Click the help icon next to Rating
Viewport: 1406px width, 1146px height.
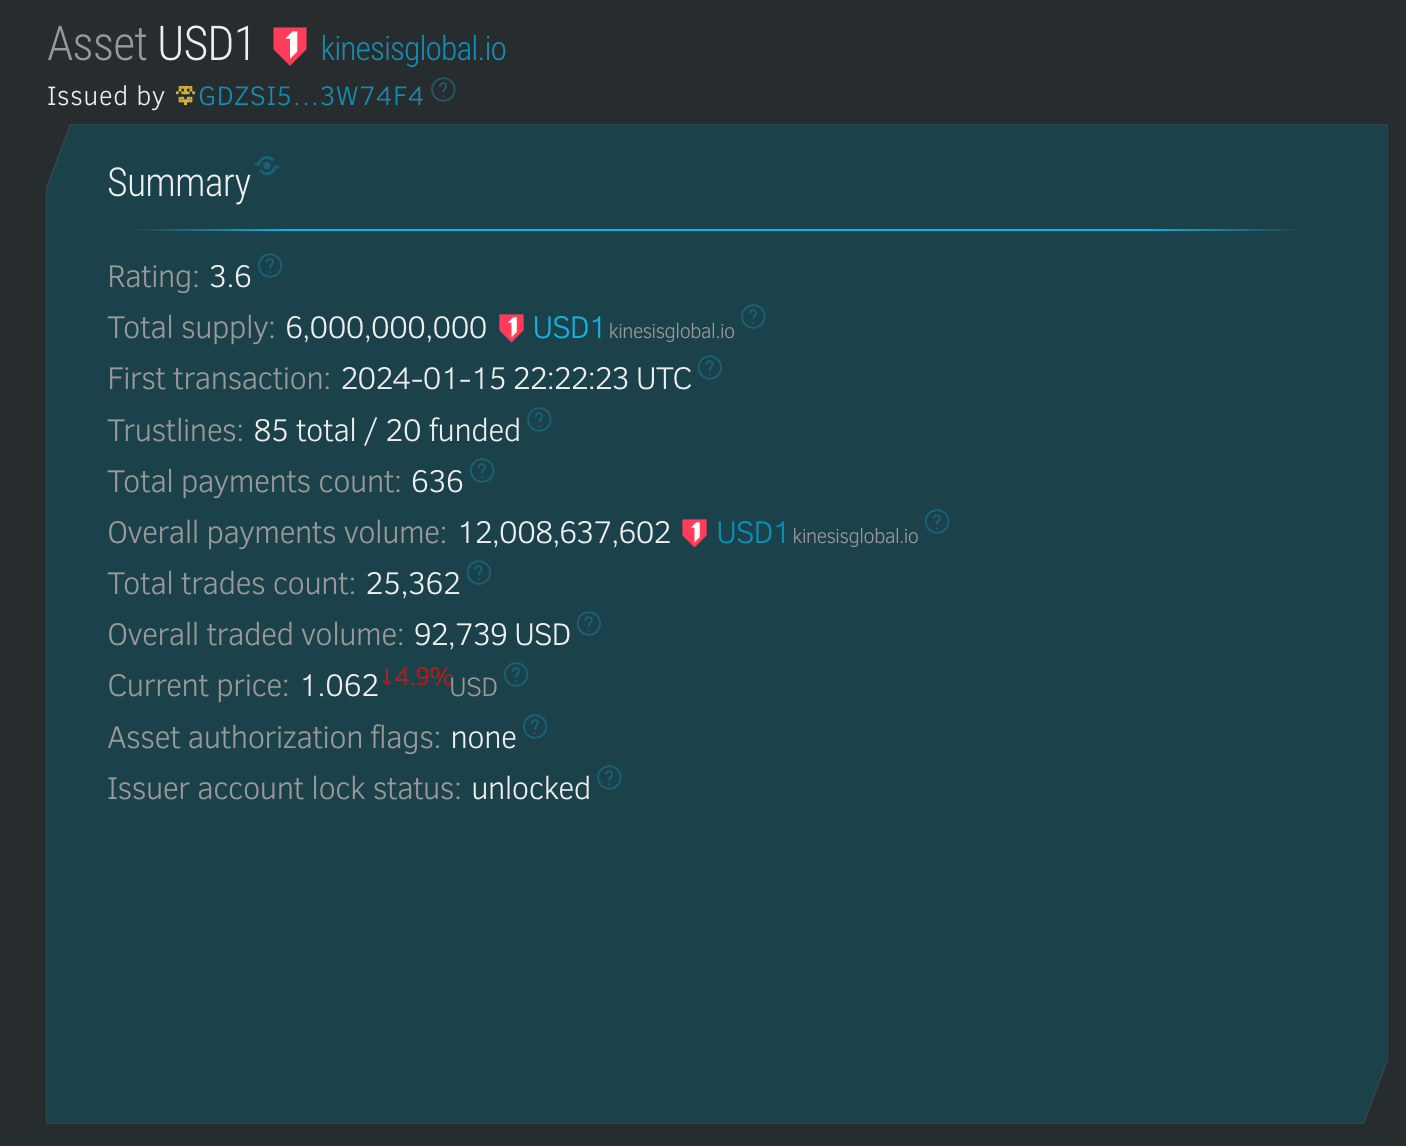point(270,265)
